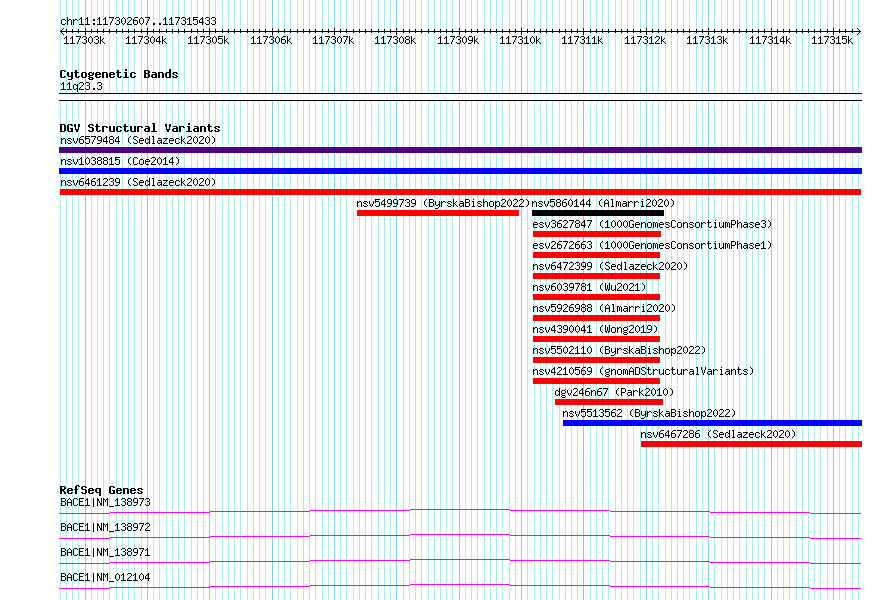
Task: Click the 117315k ruler tick label
Action: tap(832, 40)
